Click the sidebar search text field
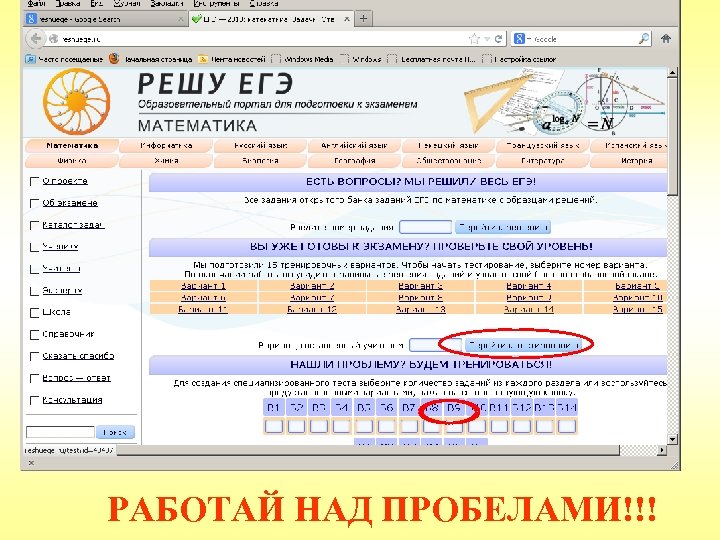 coord(60,432)
